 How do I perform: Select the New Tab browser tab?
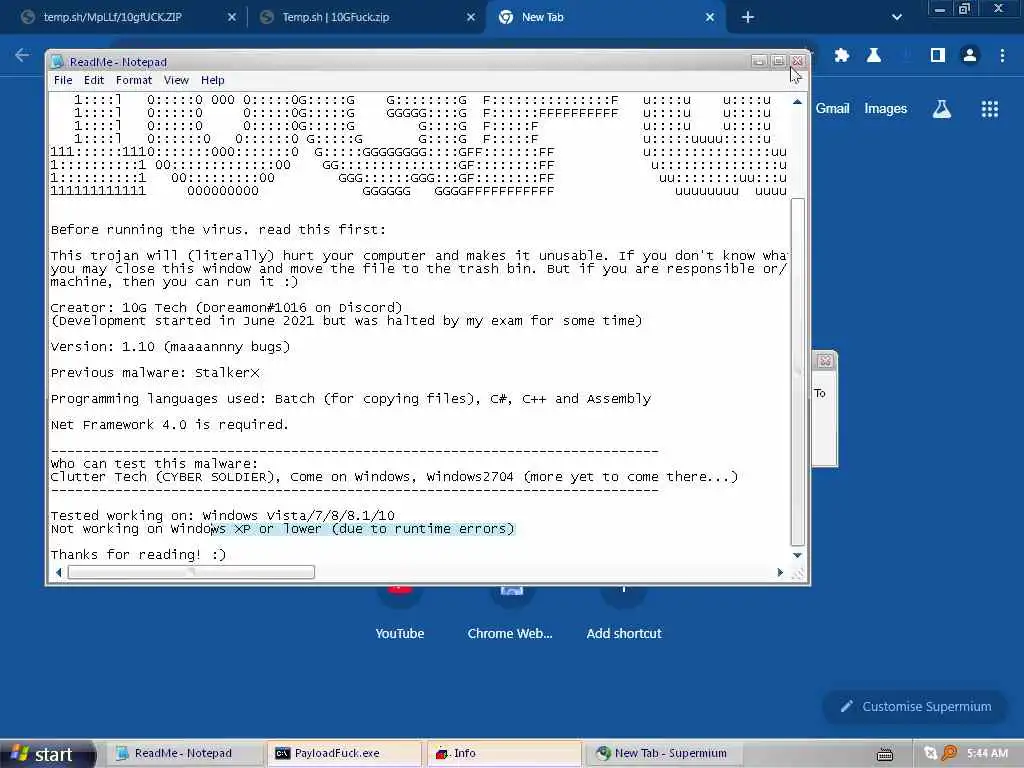click(542, 18)
